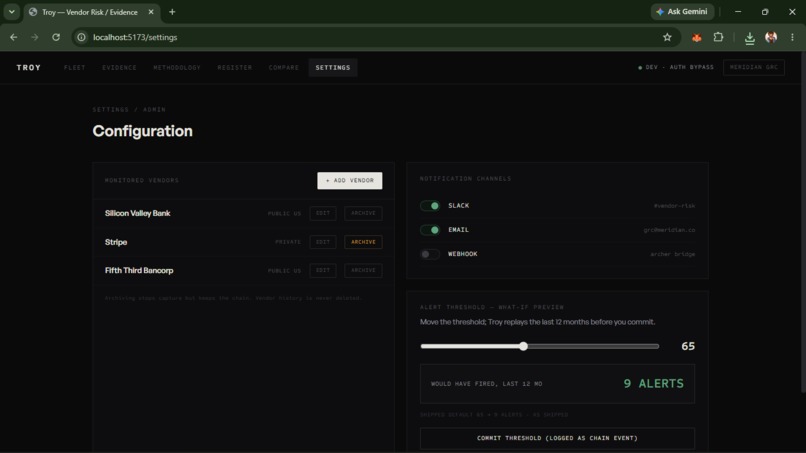
Task: Edit the Fifth Third Bancorp vendor
Action: click(x=323, y=270)
